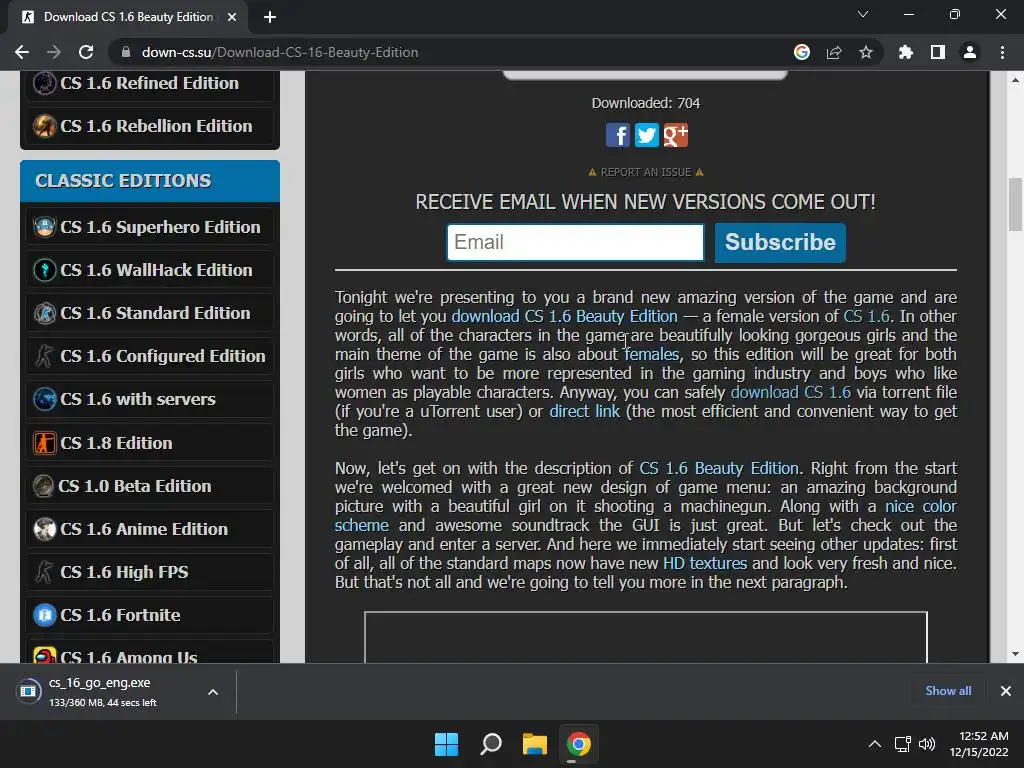Click the 'females' text link
Viewport: 1024px width, 768px height.
tap(652, 354)
